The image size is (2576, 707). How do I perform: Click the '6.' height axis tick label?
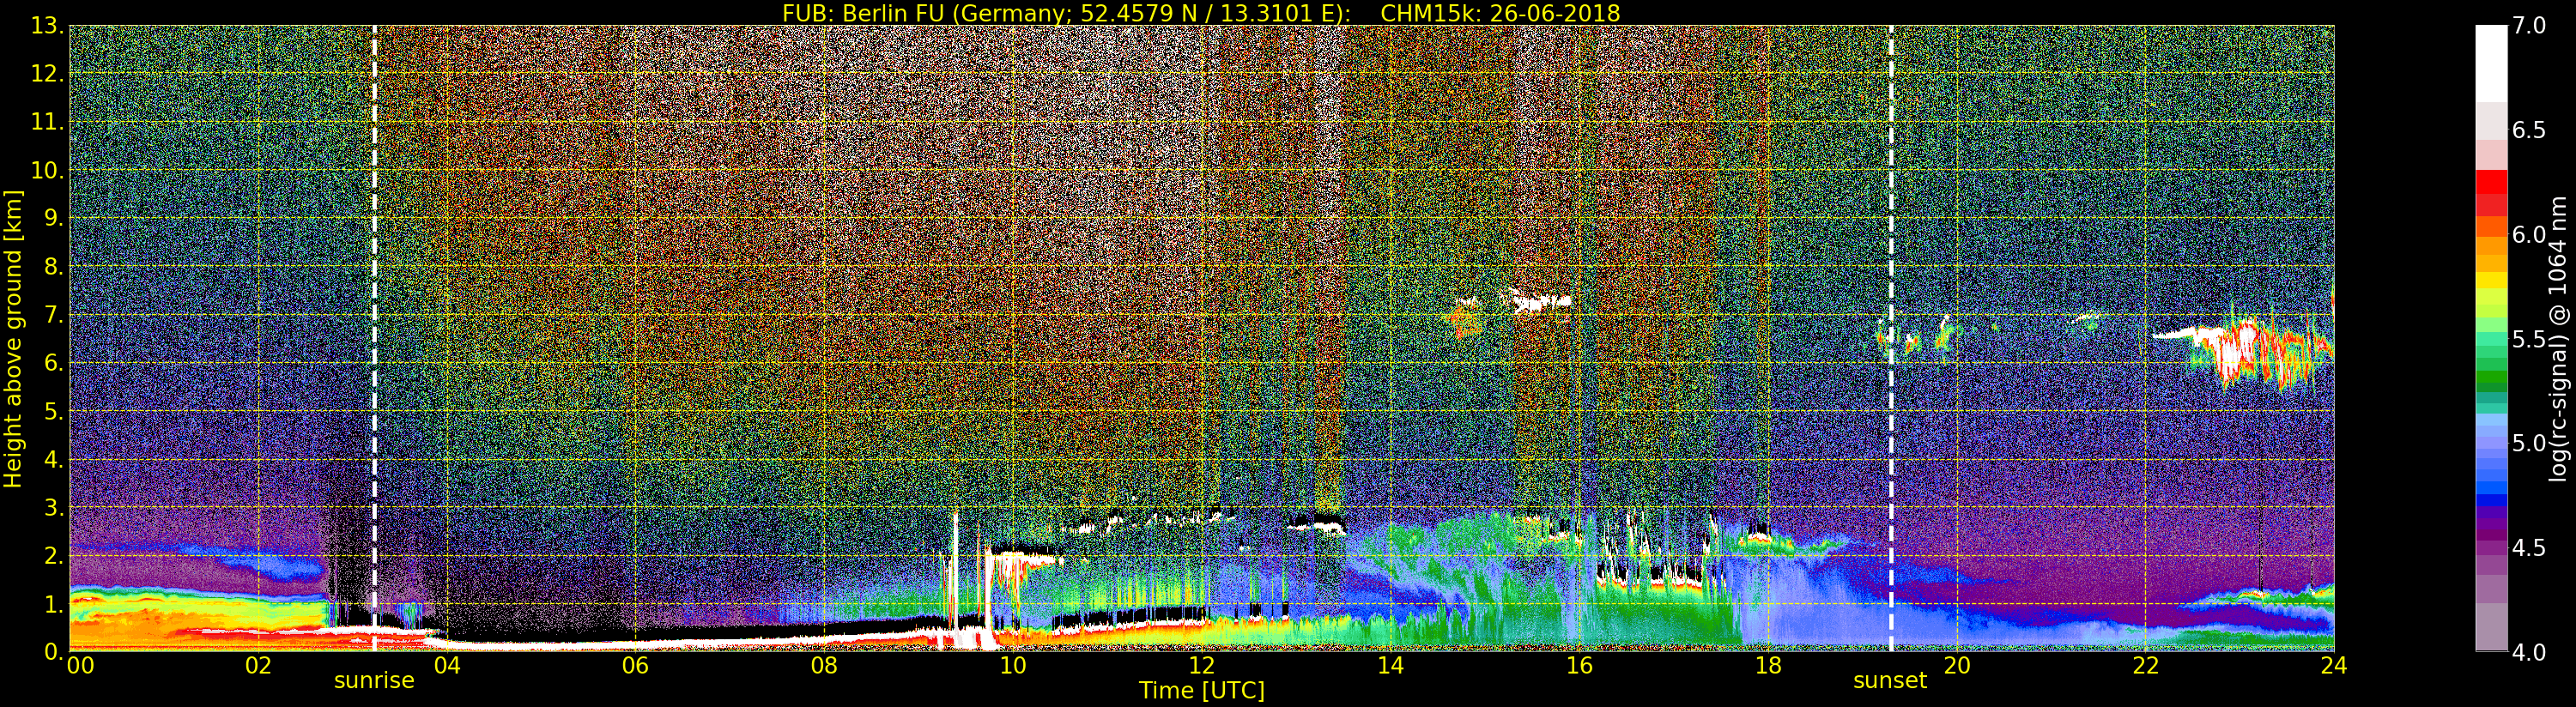(54, 363)
